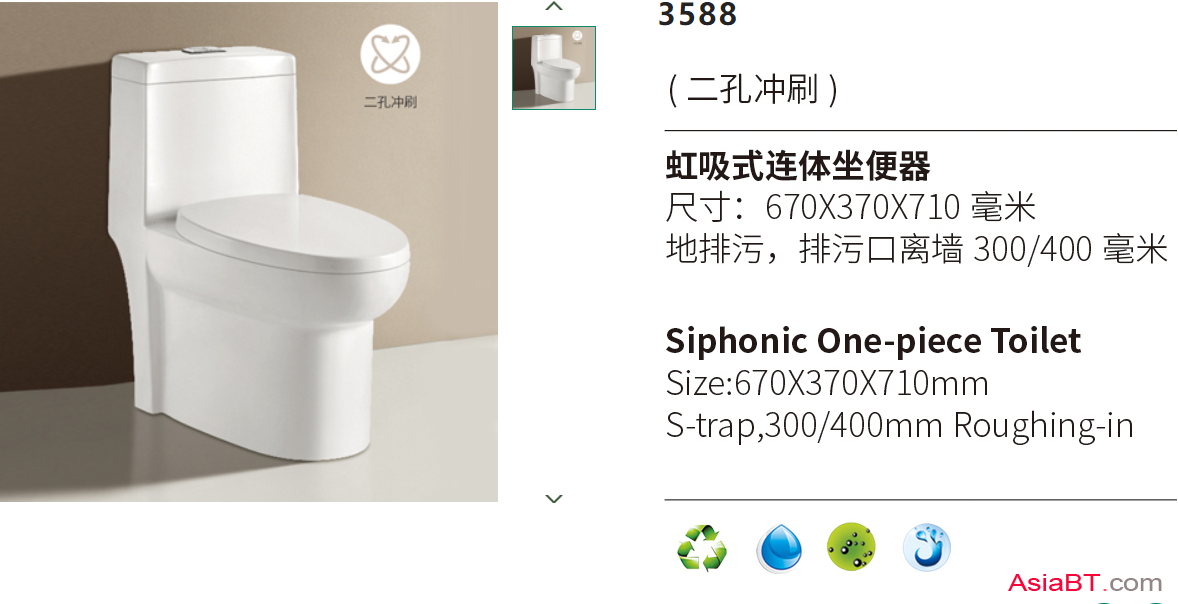Click the blue water drop icon
This screenshot has height=604, width=1178.
[x=779, y=548]
